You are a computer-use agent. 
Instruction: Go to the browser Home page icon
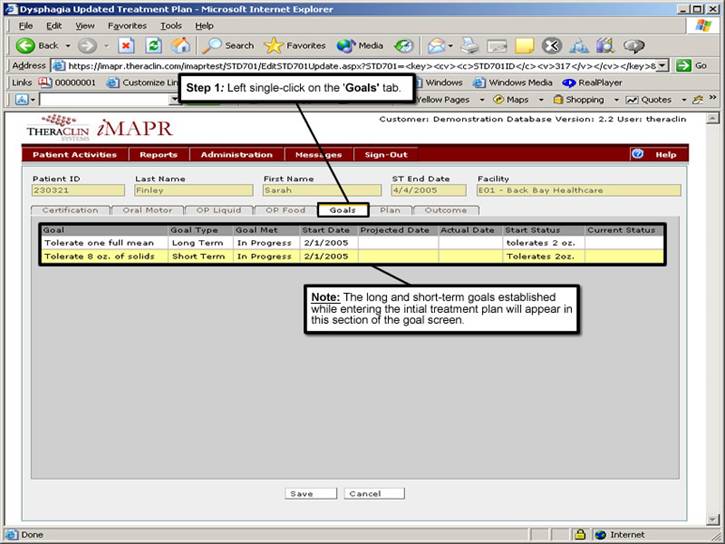pyautogui.click(x=180, y=45)
